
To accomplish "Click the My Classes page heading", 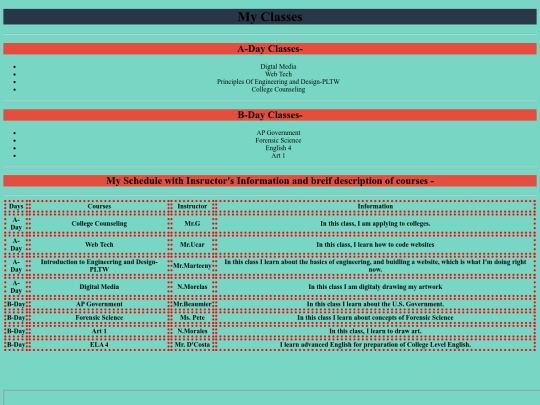I will pyautogui.click(x=270, y=17).
